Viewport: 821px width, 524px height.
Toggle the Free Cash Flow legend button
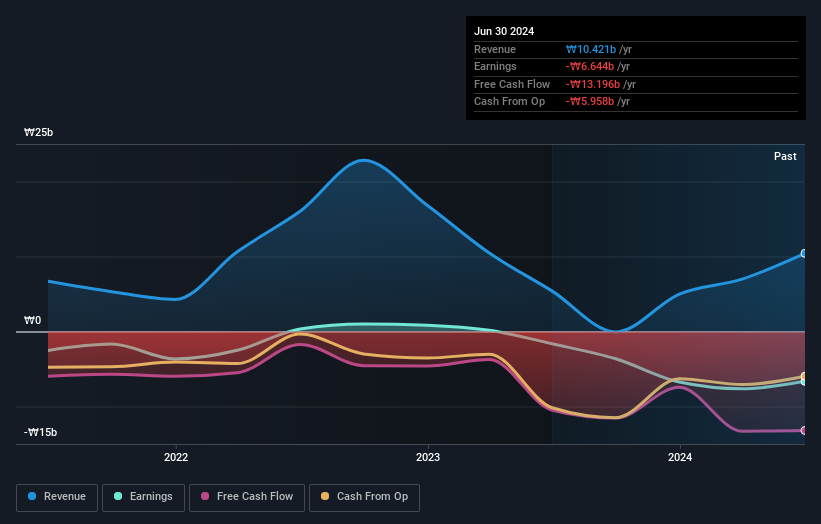coord(247,497)
